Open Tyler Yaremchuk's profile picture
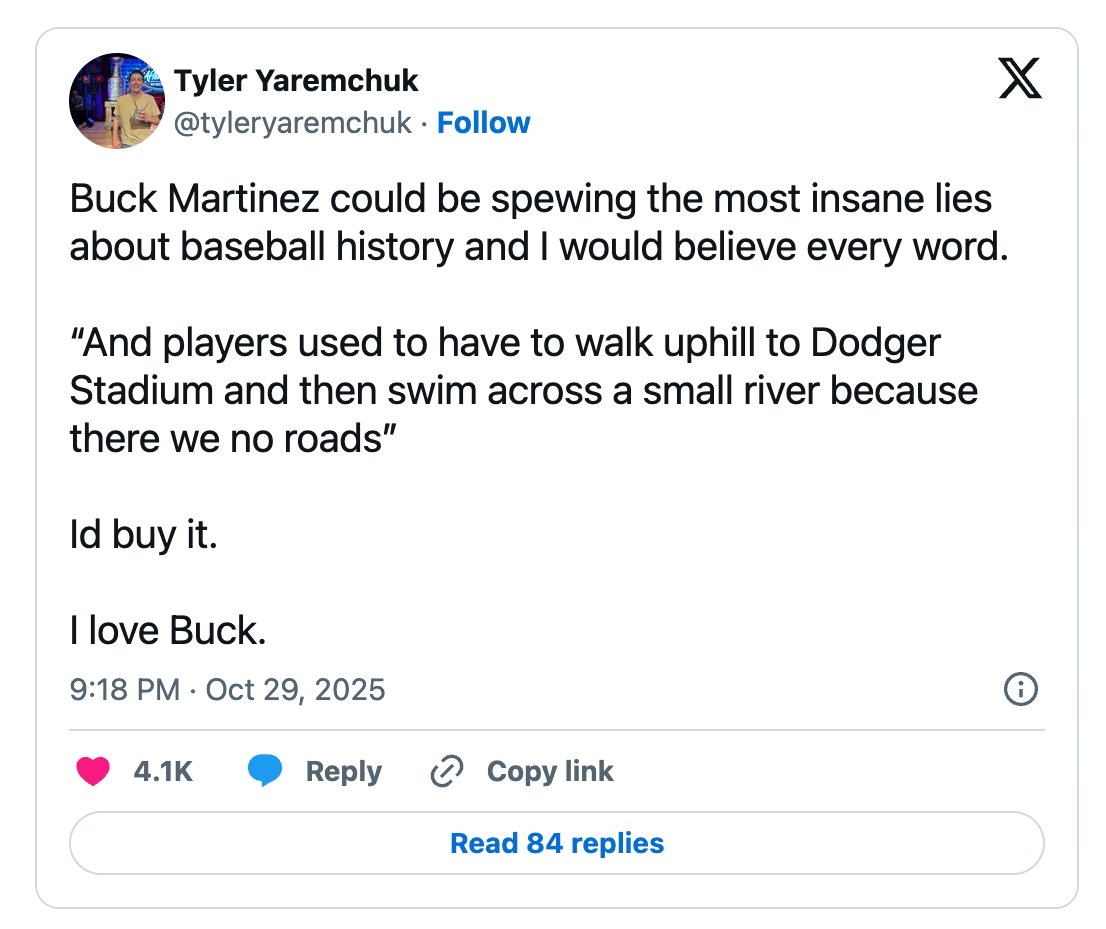The height and width of the screenshot is (929, 1106). point(116,101)
